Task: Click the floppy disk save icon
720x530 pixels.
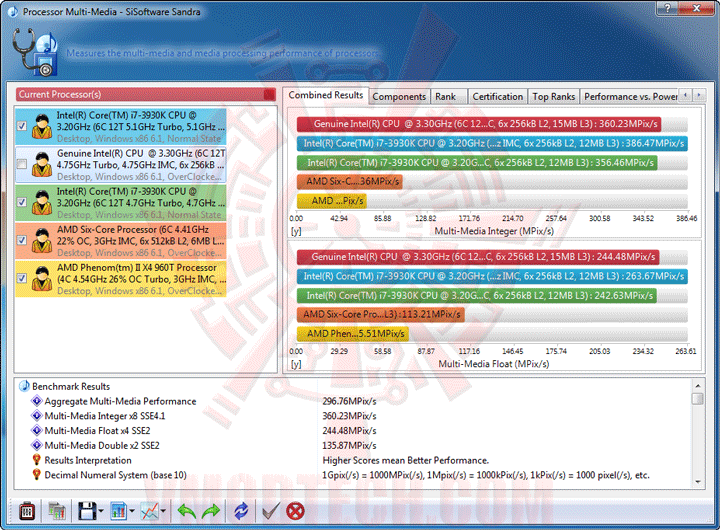Action: click(87, 511)
